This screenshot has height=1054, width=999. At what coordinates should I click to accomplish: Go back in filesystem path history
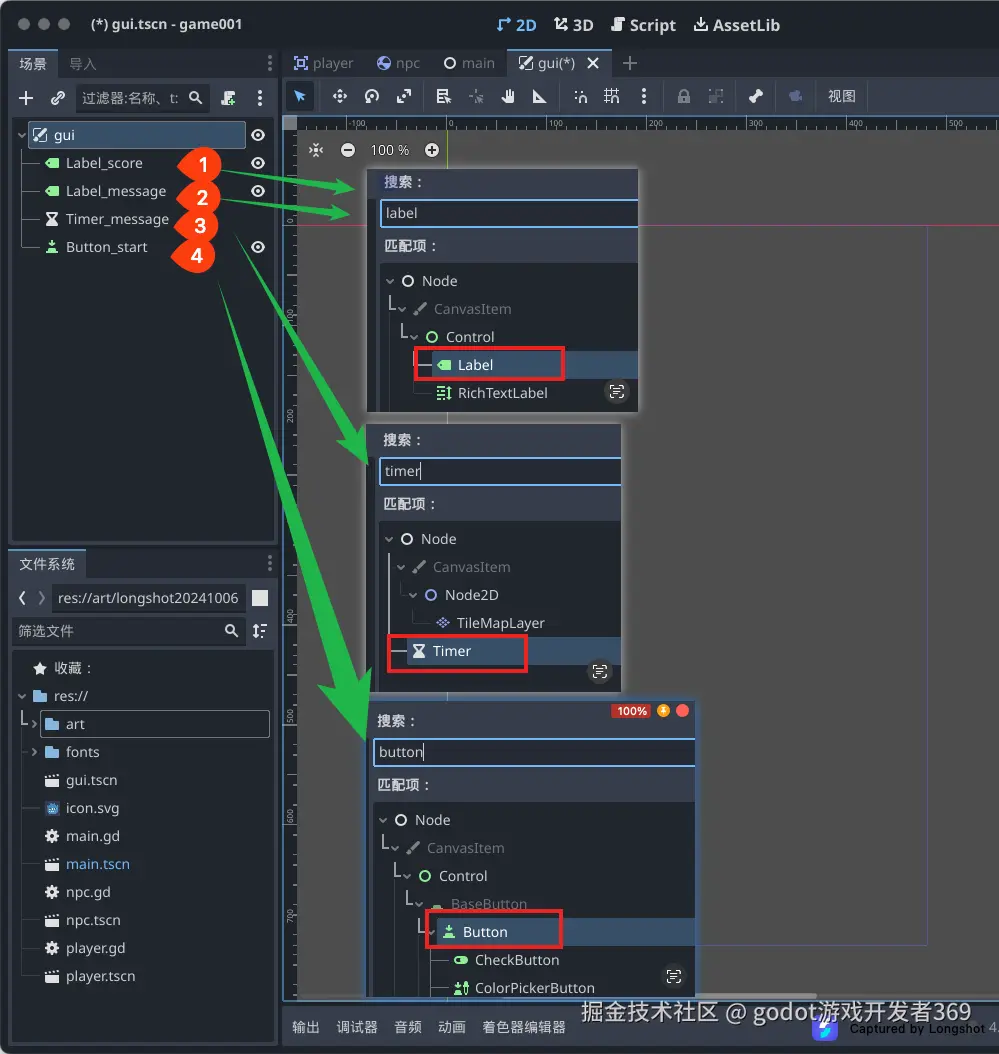click(x=22, y=598)
